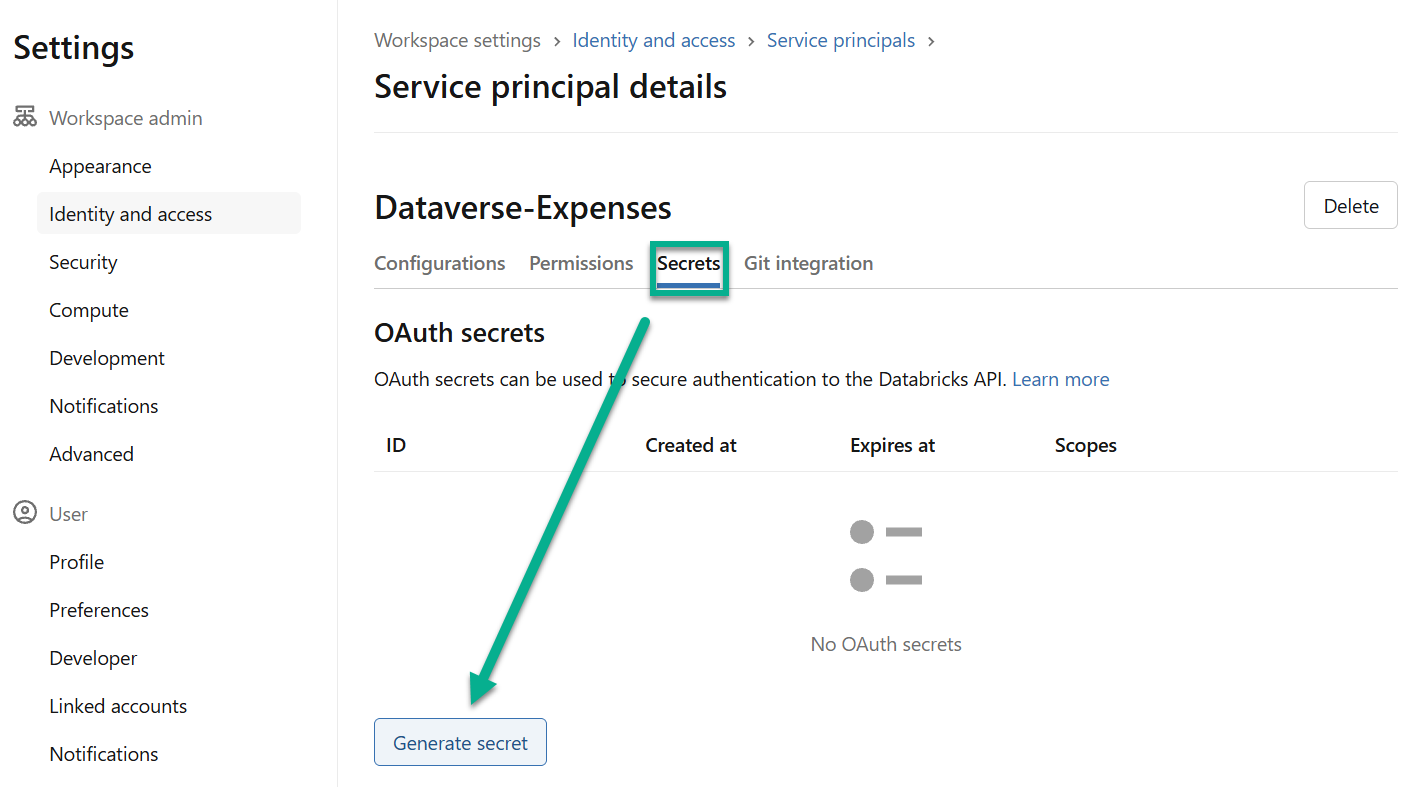Open the Learn more link
This screenshot has width=1420, height=787.
click(1061, 379)
